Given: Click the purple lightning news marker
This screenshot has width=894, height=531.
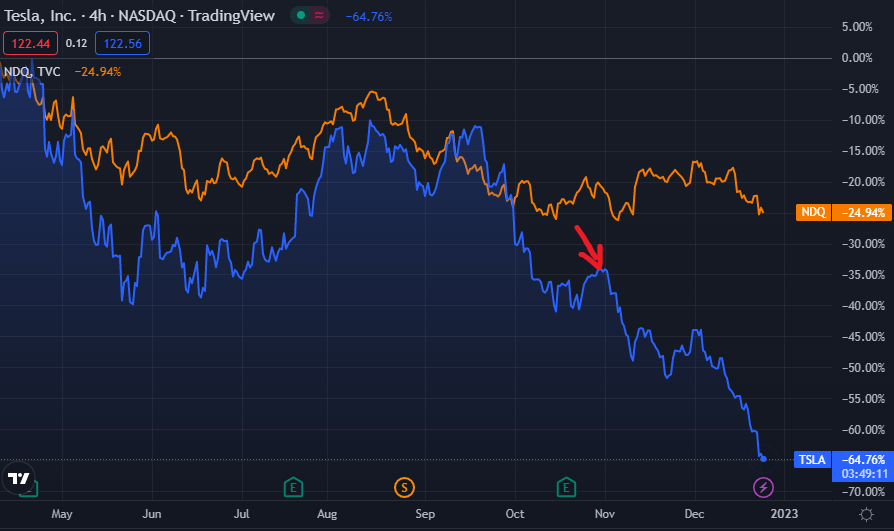Looking at the screenshot, I should point(763,488).
